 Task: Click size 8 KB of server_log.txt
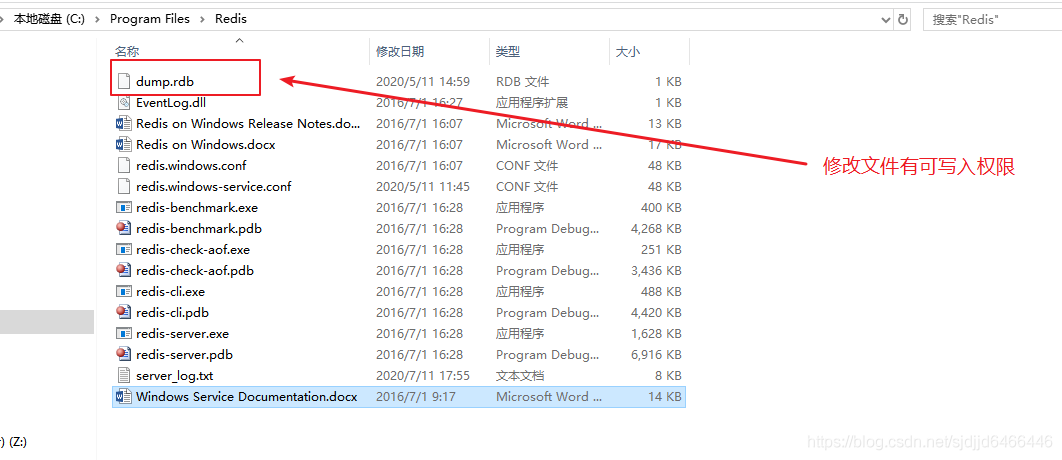(668, 376)
